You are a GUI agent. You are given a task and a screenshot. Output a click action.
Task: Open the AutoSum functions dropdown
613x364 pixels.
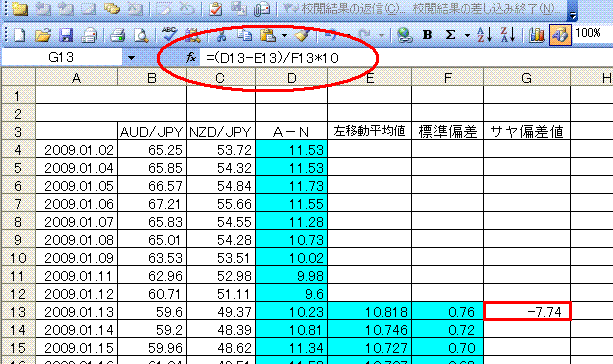pyautogui.click(x=467, y=36)
